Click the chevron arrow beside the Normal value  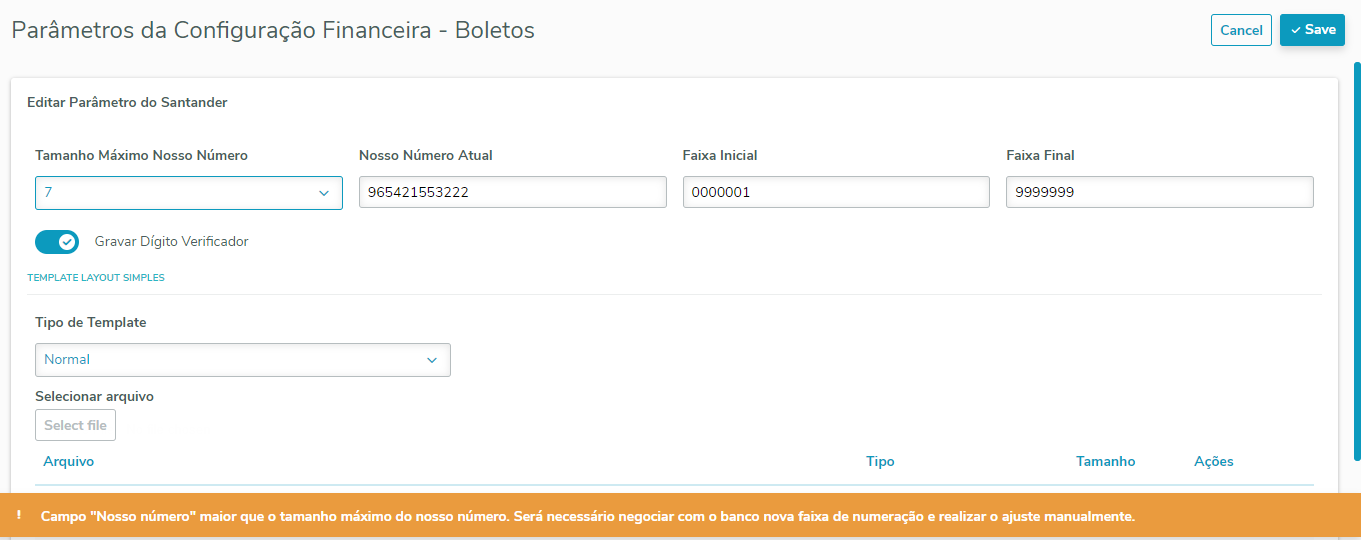pyautogui.click(x=432, y=360)
